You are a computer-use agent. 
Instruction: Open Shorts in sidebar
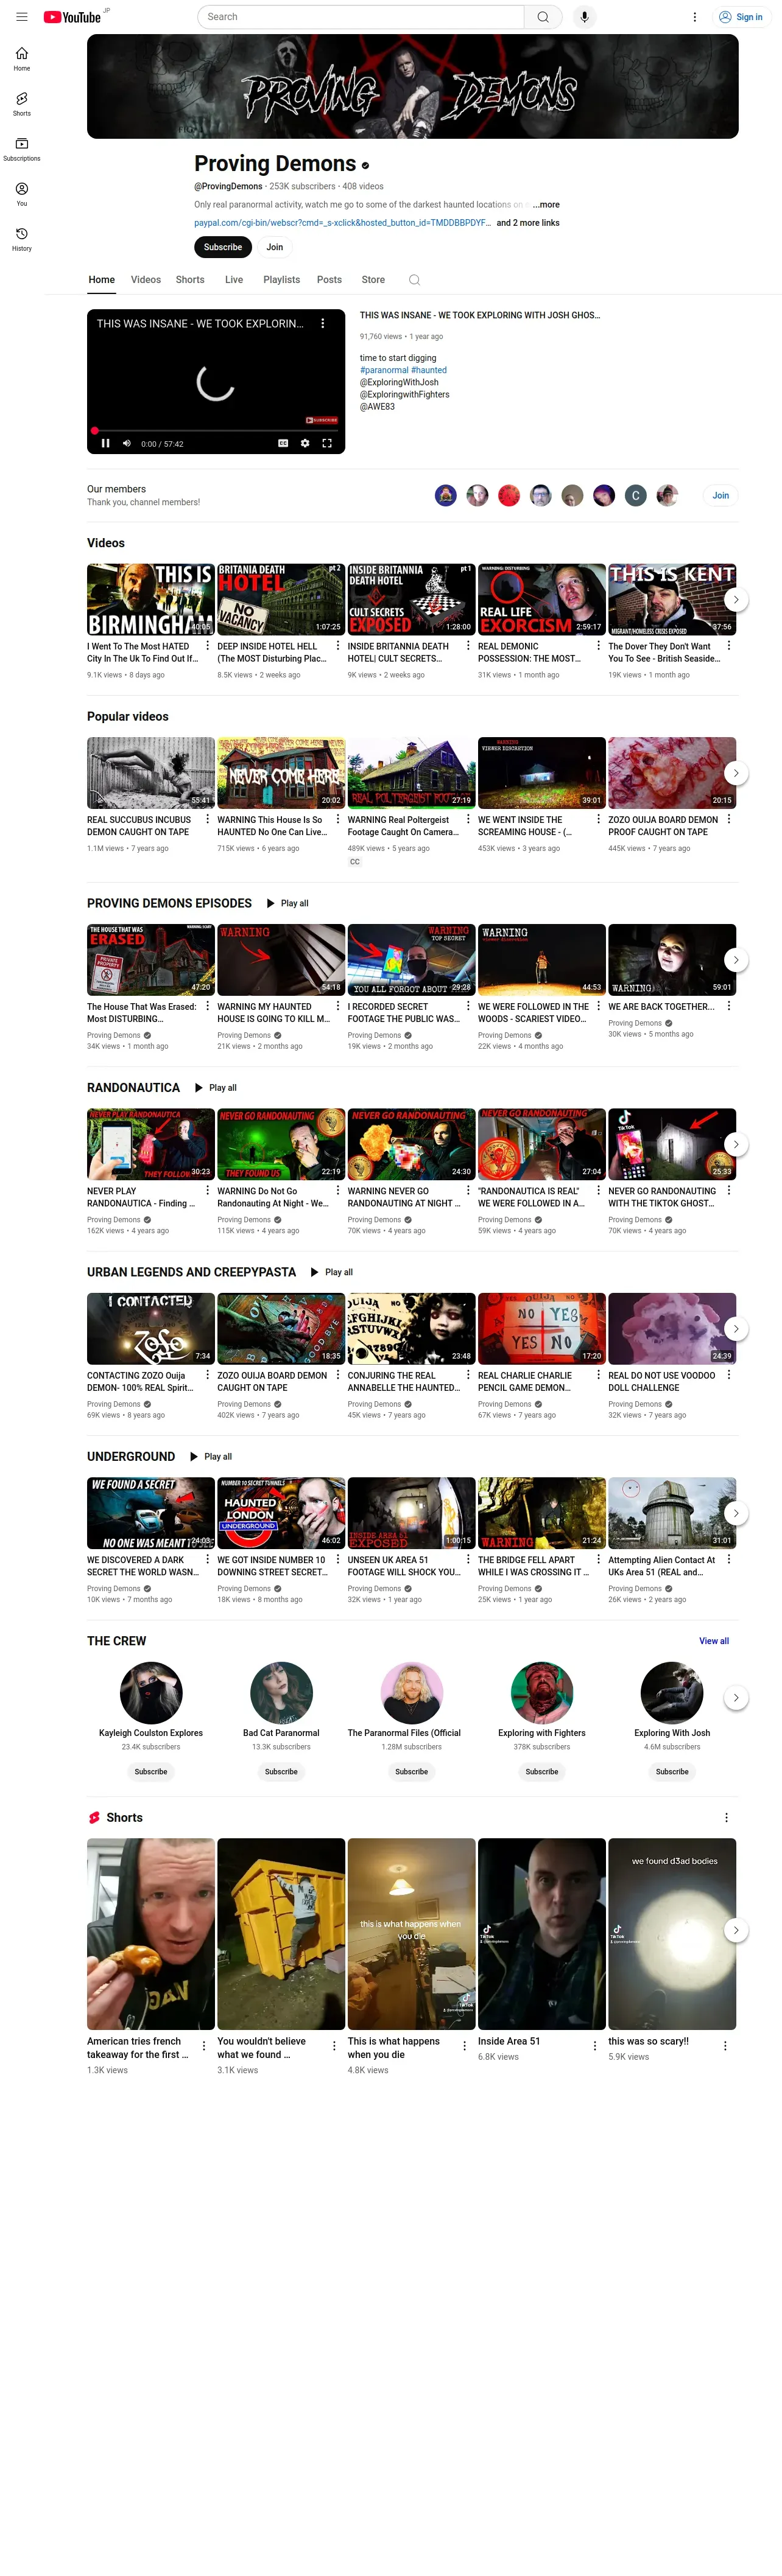[22, 104]
